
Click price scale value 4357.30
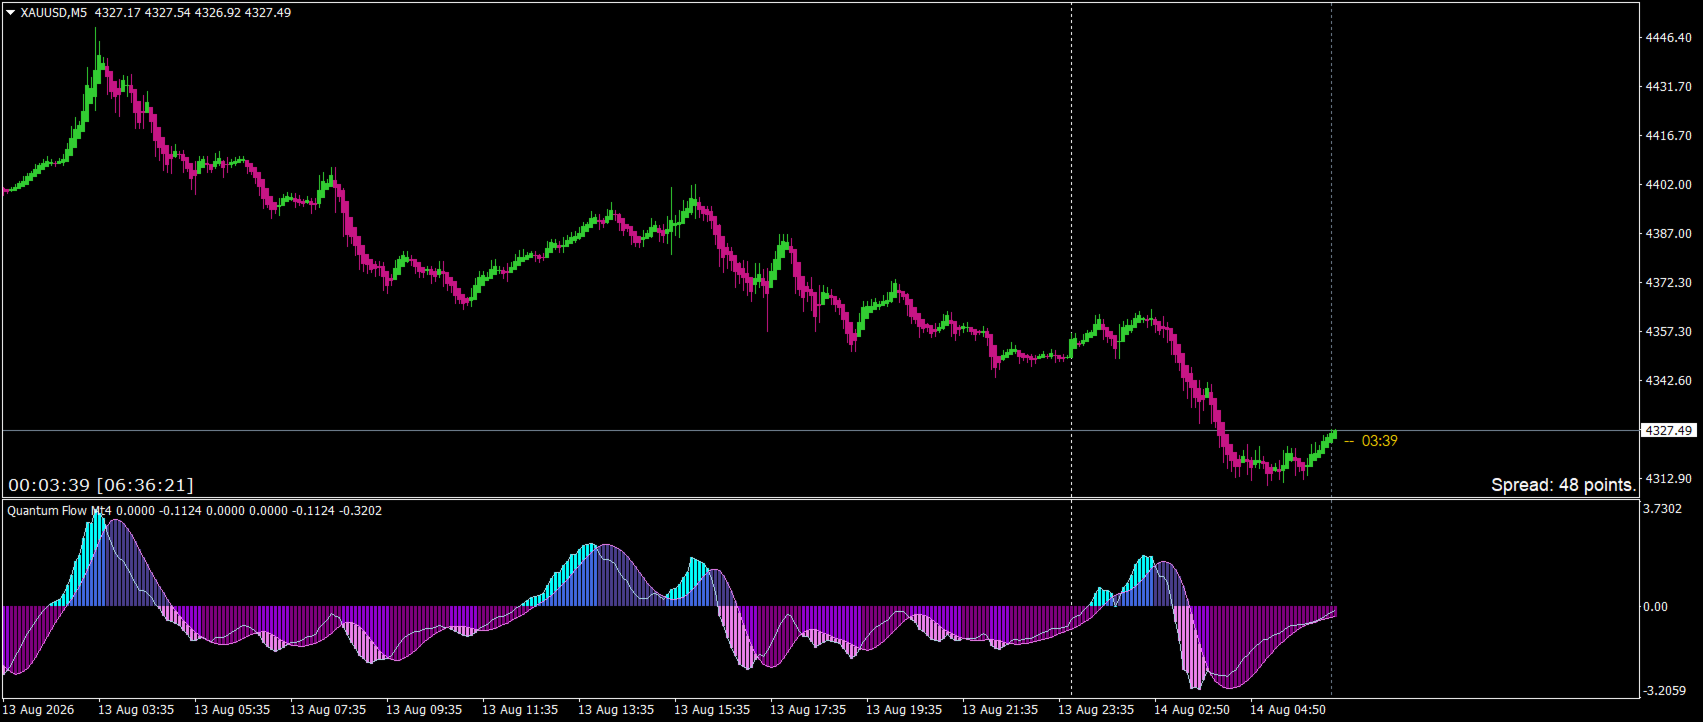tap(1668, 332)
